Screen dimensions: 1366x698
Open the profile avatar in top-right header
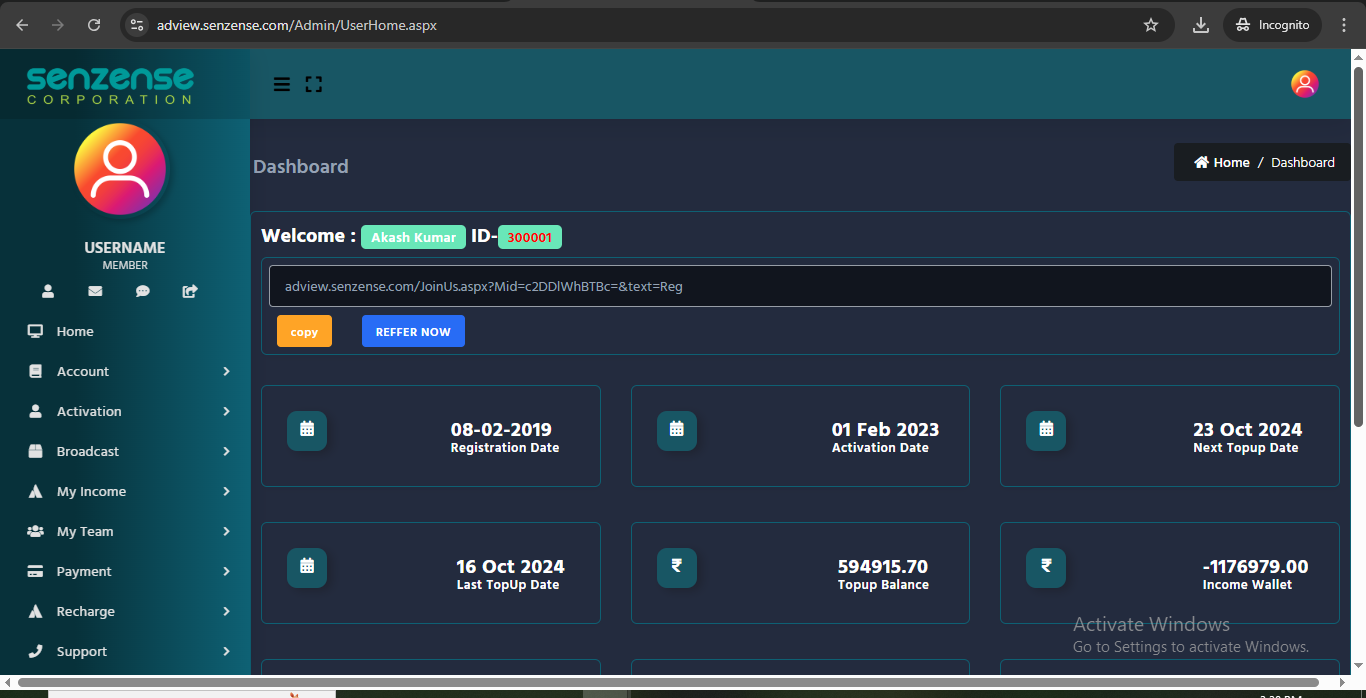[1305, 84]
